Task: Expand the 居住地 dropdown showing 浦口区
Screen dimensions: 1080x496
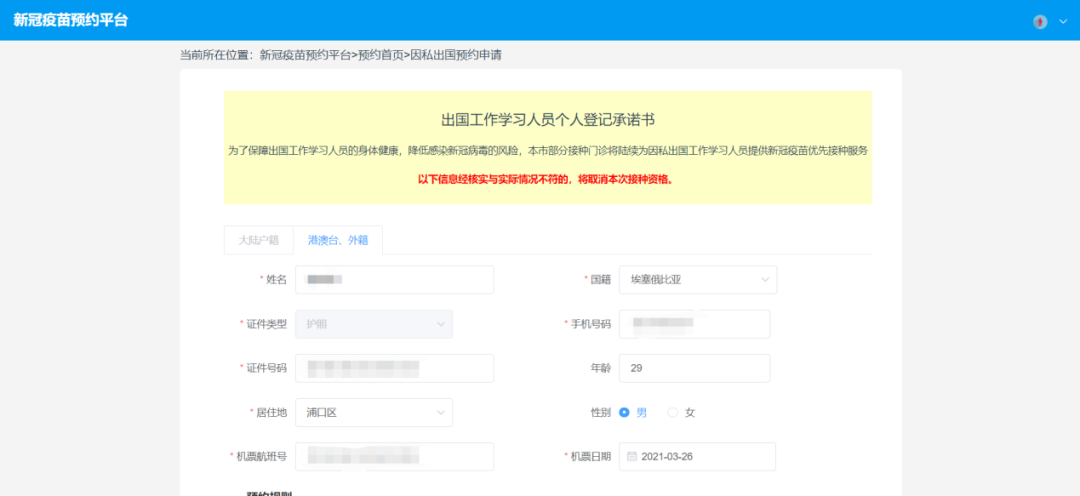Action: pos(373,412)
